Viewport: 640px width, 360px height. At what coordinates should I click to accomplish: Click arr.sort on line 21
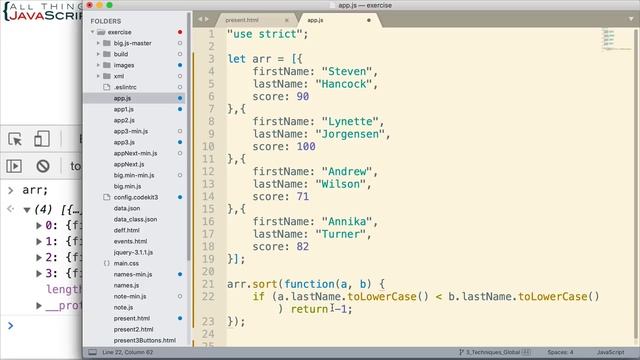click(252, 284)
